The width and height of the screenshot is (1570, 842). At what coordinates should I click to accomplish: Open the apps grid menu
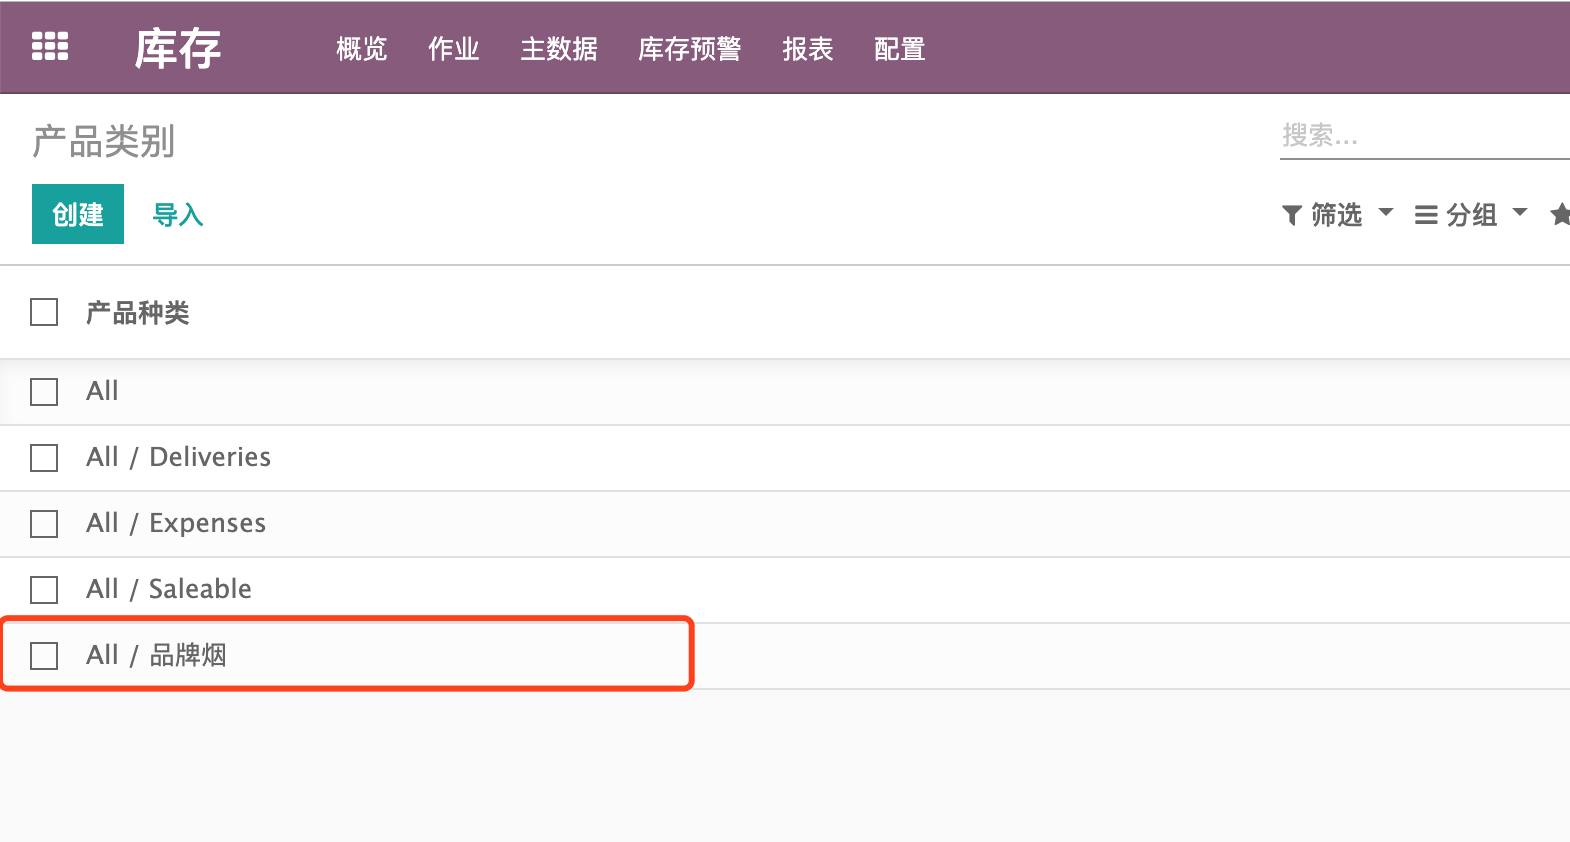[x=49, y=47]
